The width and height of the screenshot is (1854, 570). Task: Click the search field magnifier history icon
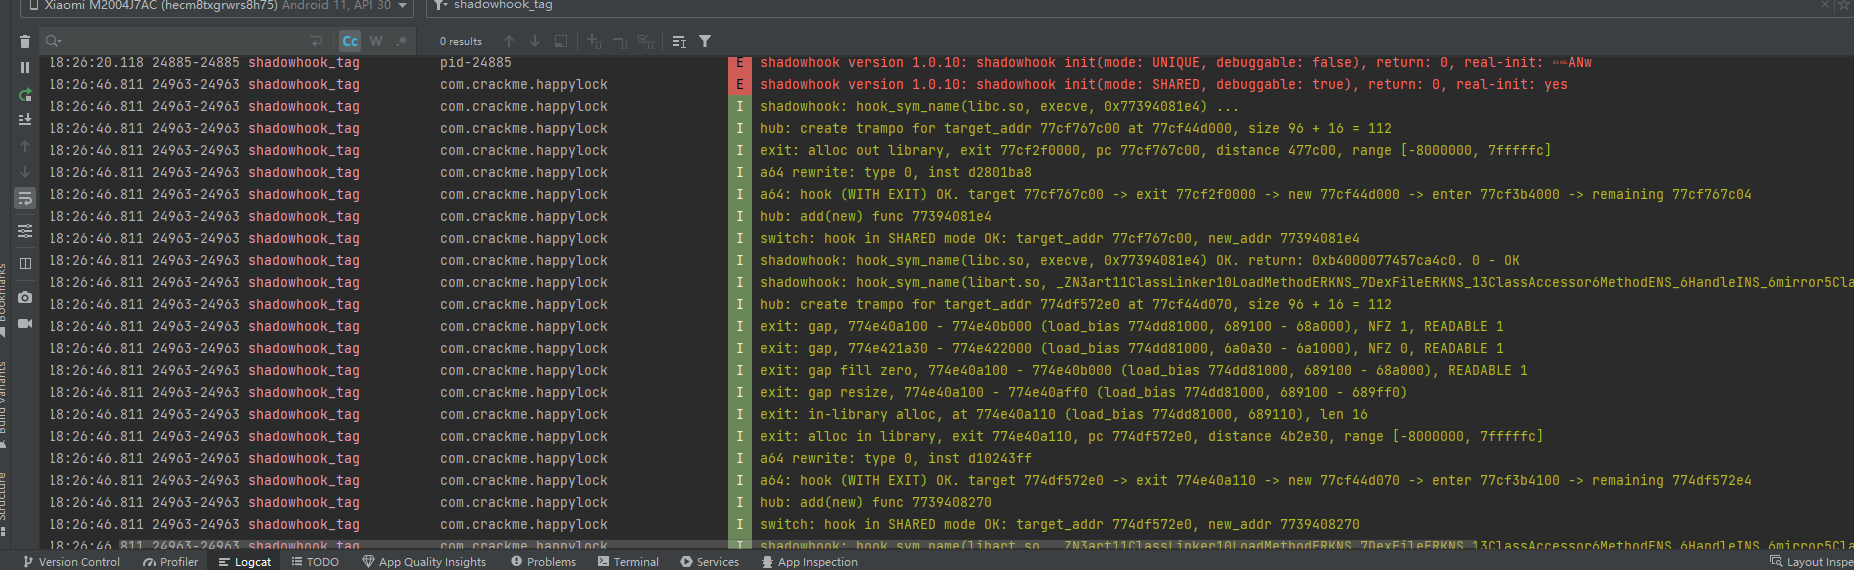[54, 41]
